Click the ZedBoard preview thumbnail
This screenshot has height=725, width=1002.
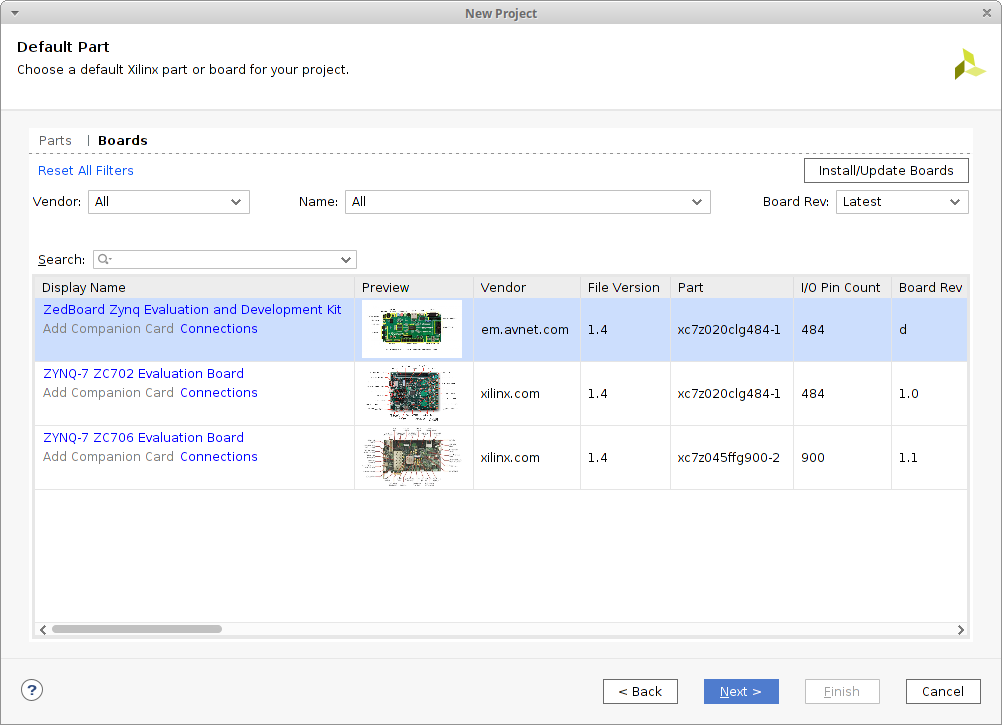[x=413, y=329]
